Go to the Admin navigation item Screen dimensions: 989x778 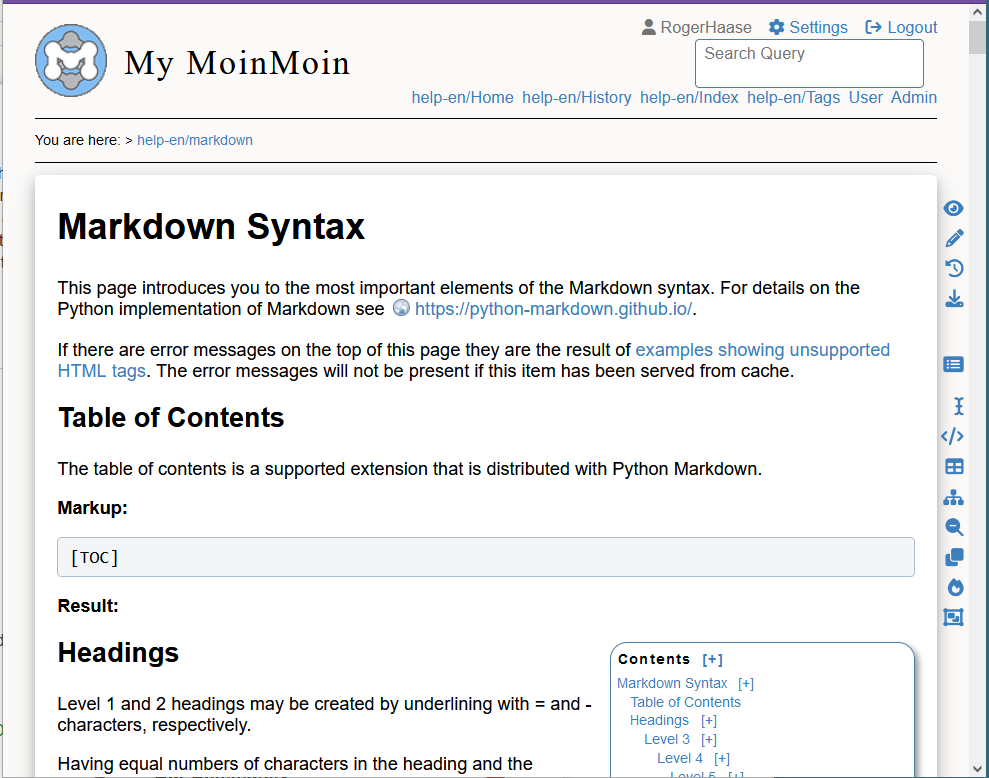tap(914, 97)
